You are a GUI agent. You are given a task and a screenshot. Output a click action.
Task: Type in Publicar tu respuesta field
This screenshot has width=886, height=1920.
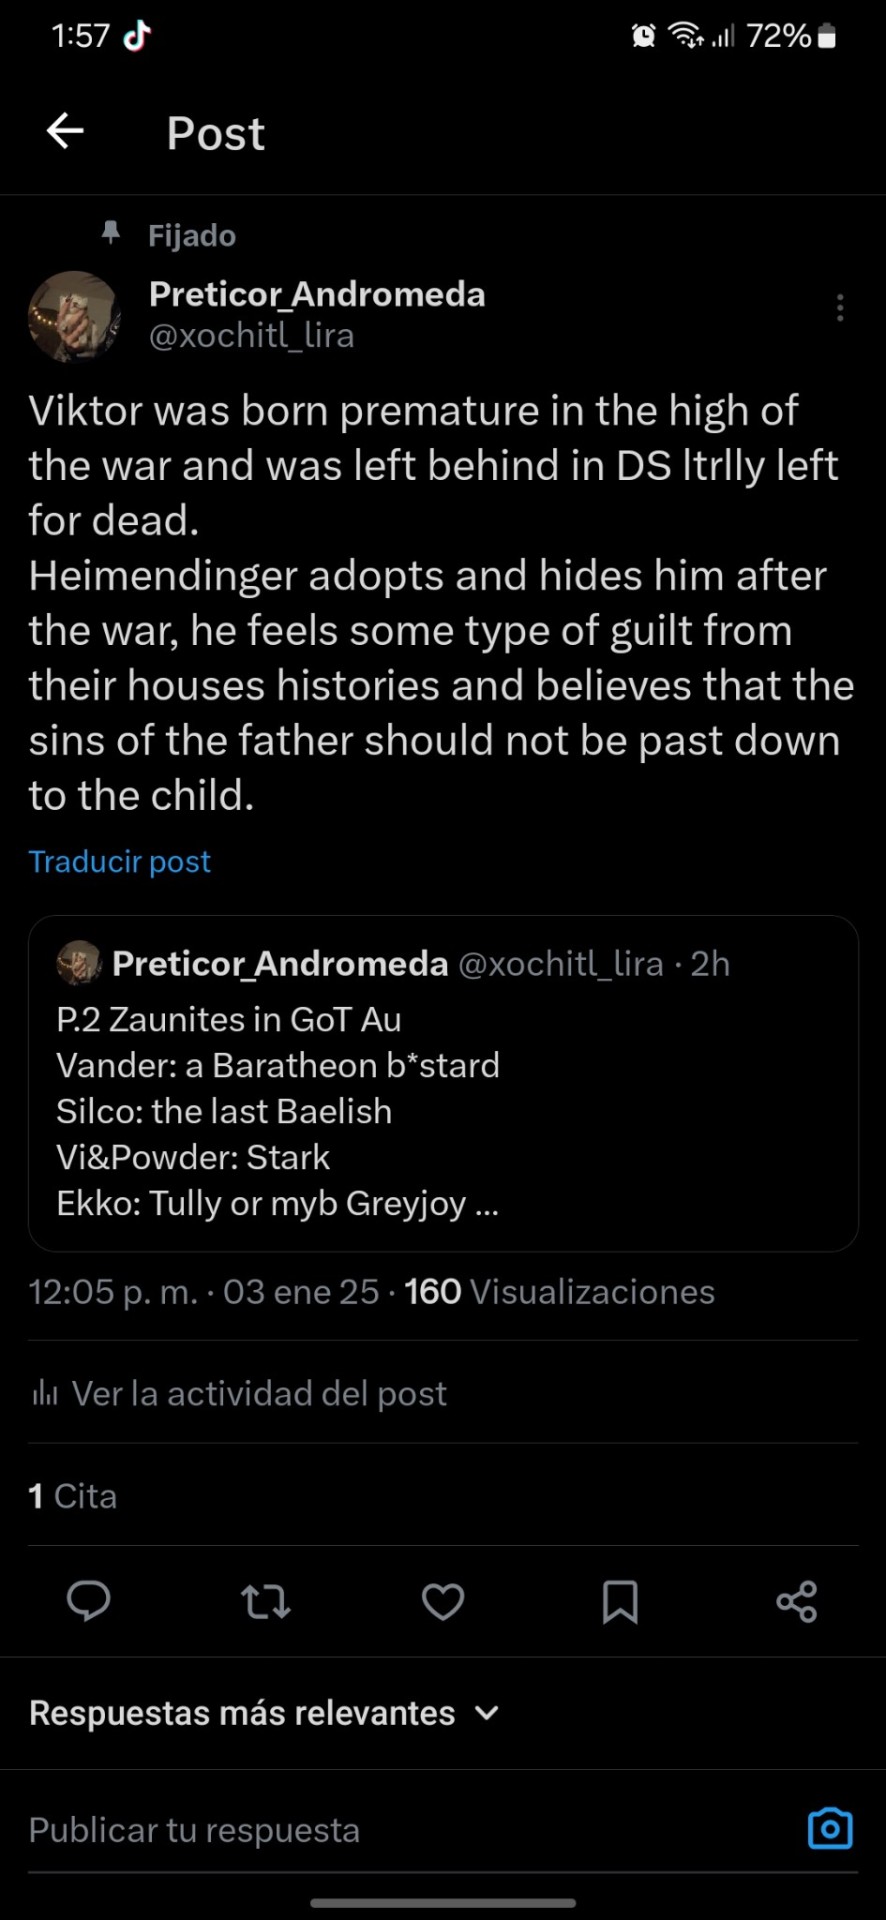pos(400,1830)
